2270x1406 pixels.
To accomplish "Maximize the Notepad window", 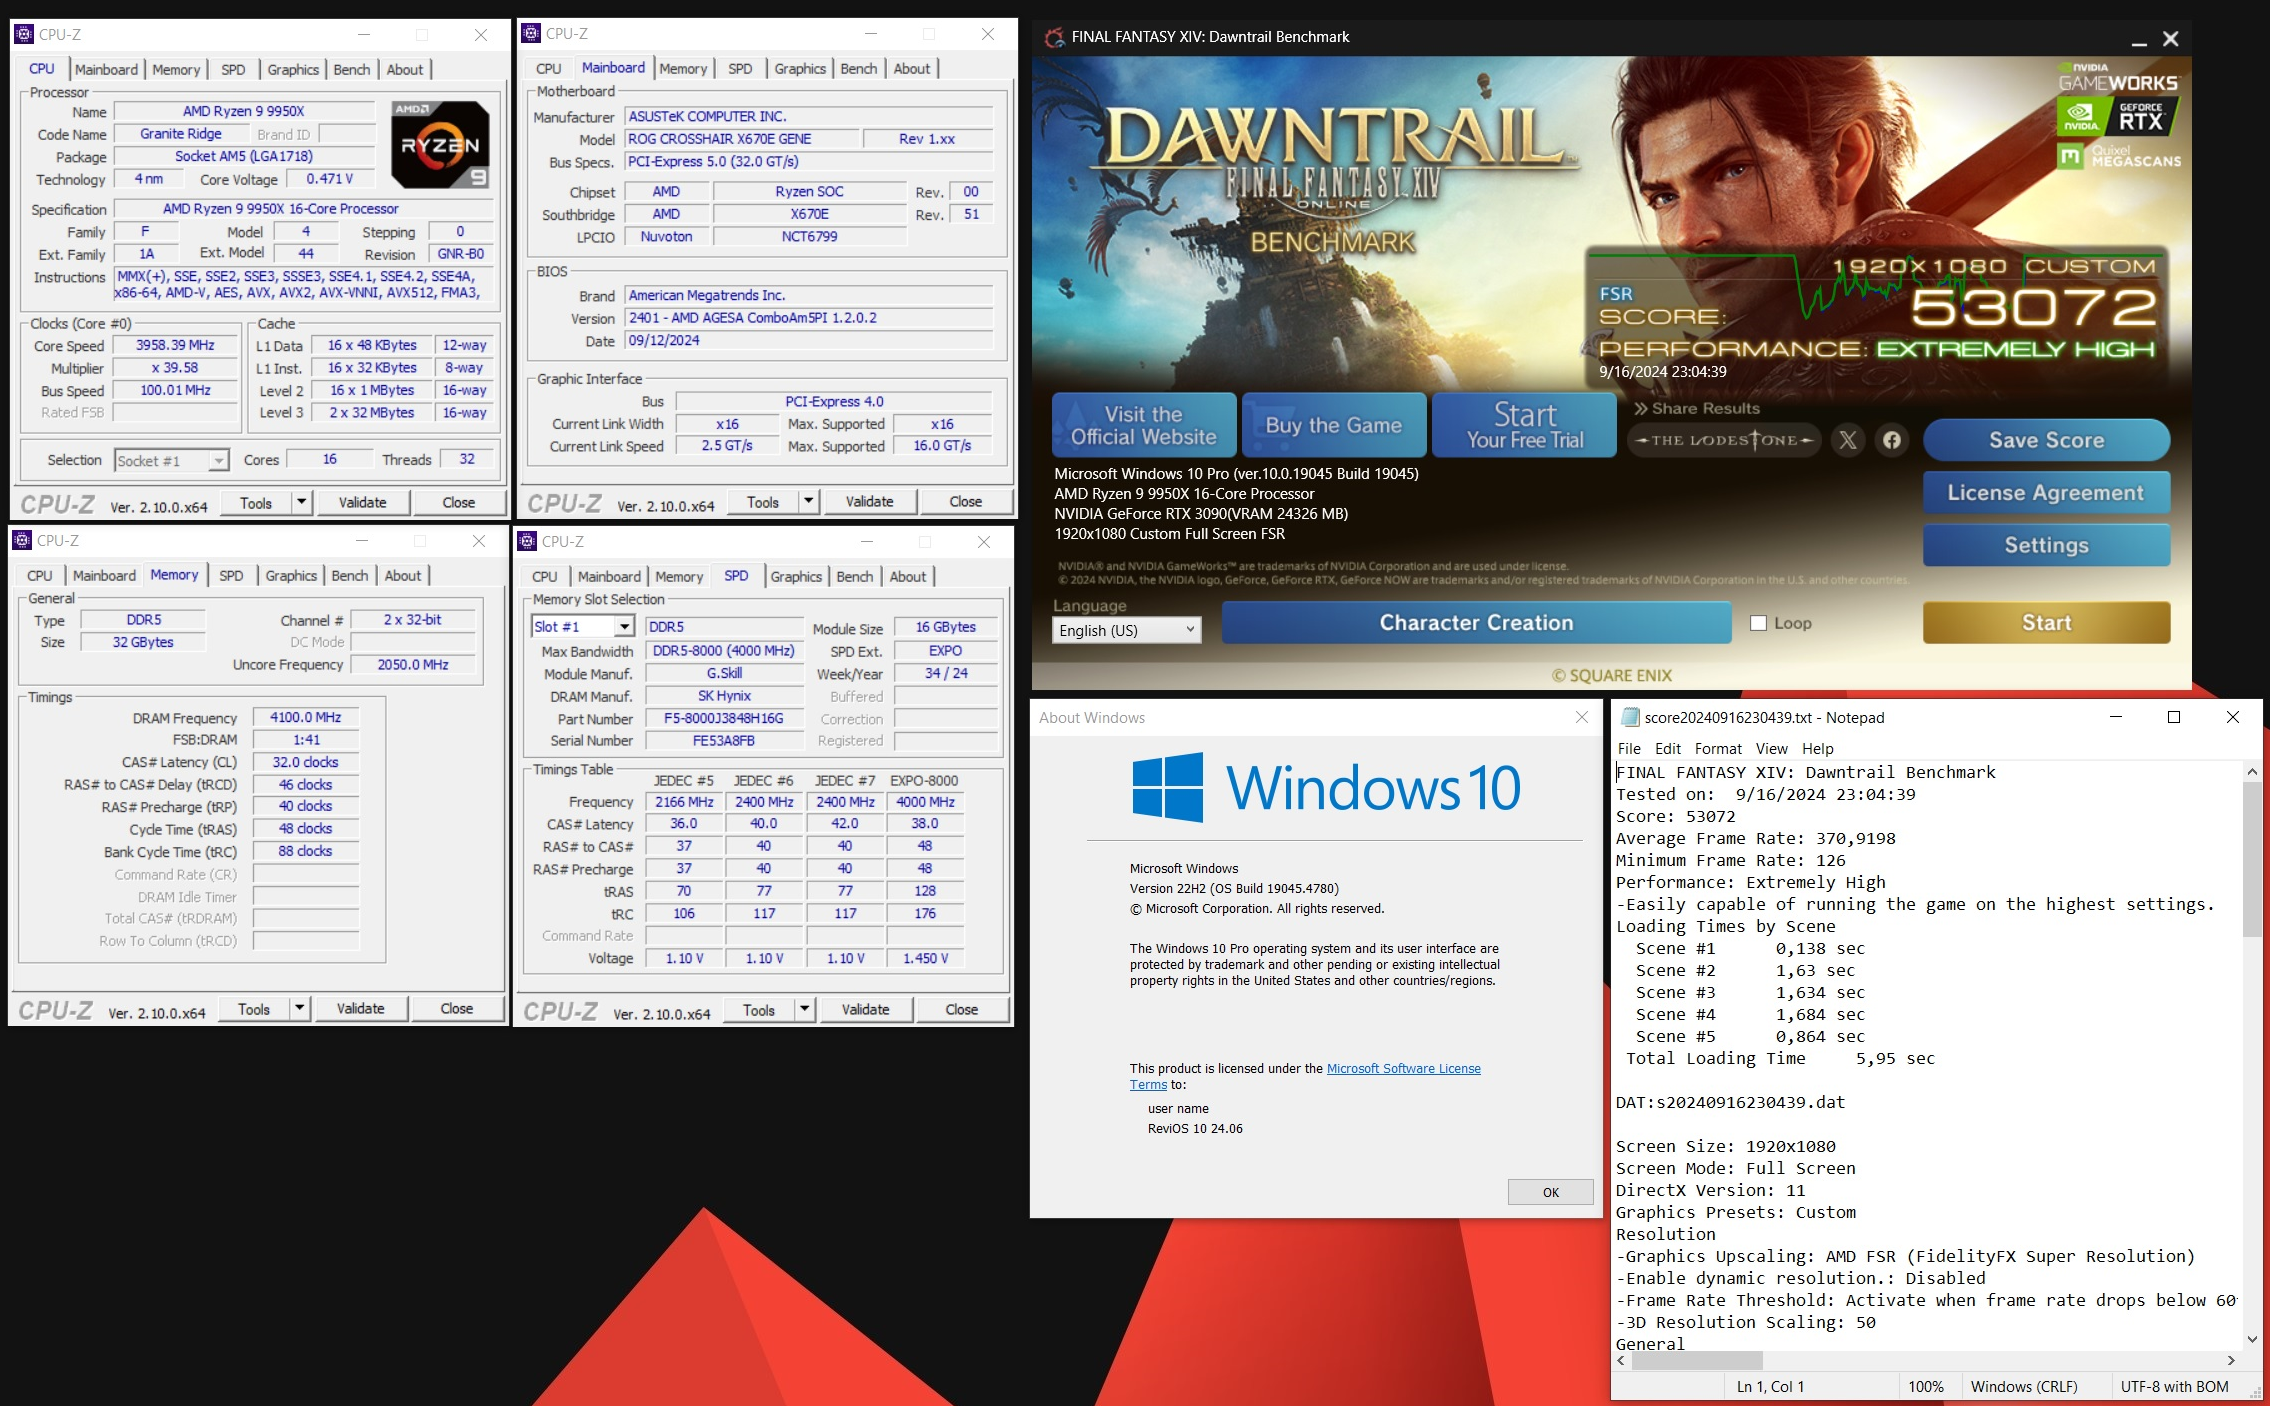I will coord(2173,717).
